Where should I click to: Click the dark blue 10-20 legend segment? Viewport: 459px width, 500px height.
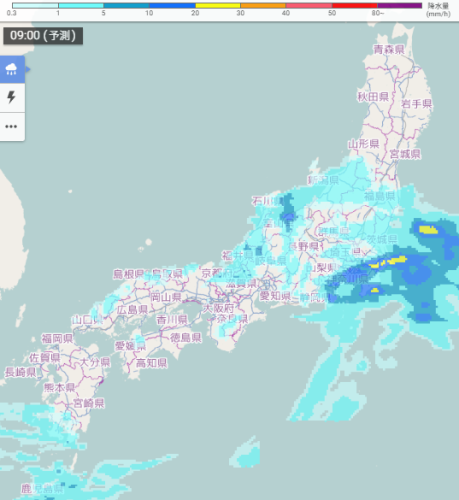(x=172, y=6)
